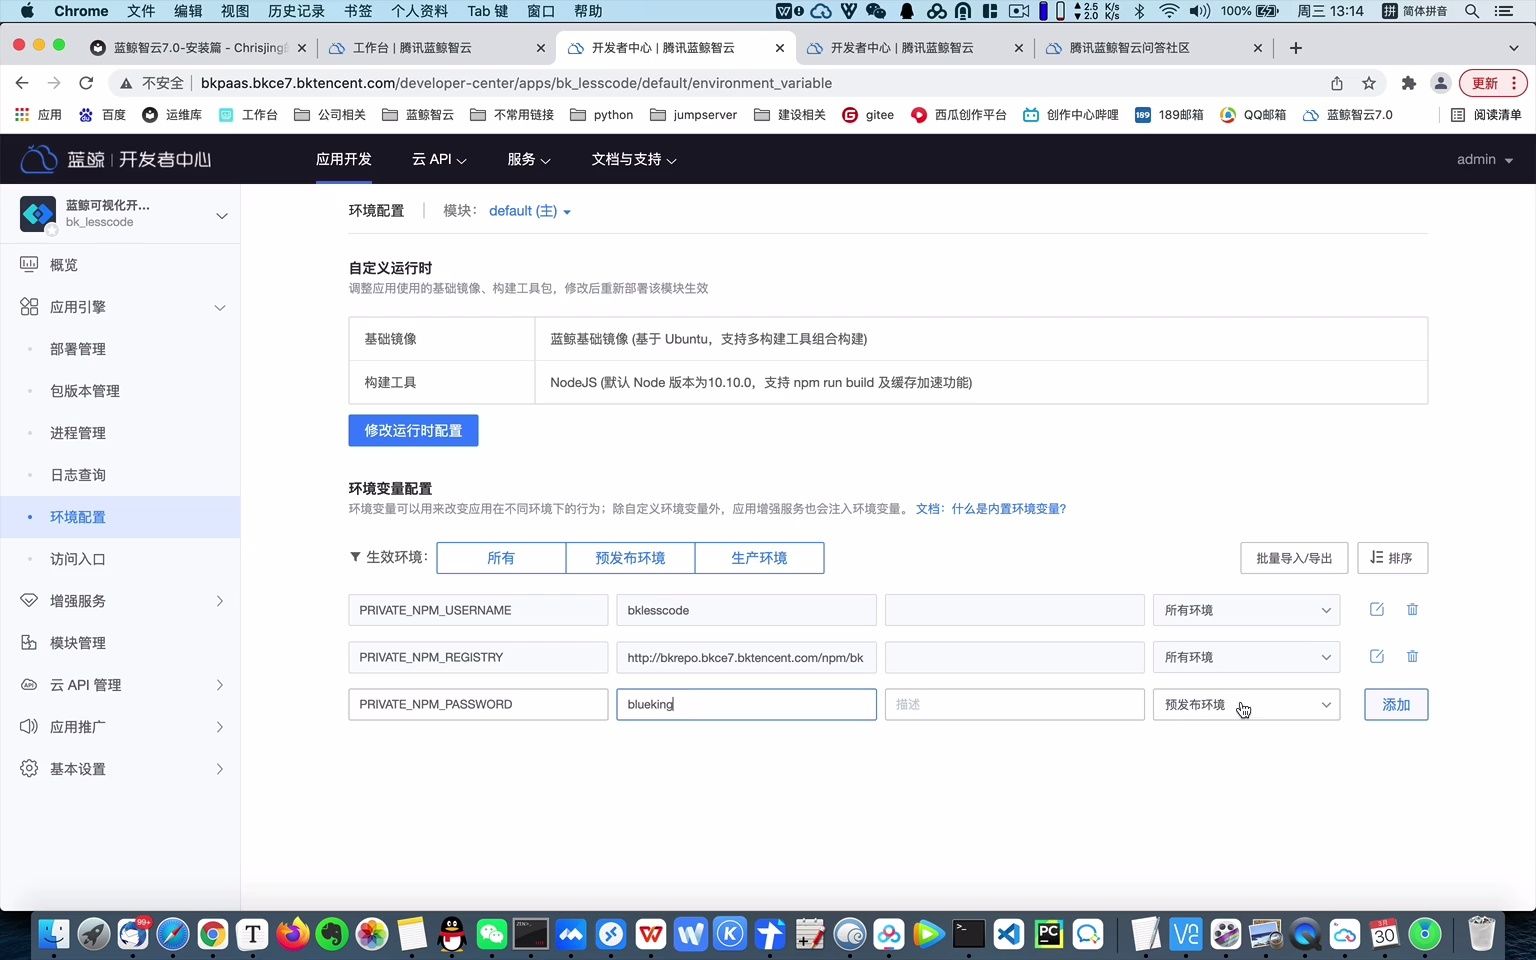Image resolution: width=1536 pixels, height=960 pixels.
Task: Click the PRIVATE_NPM_PASSWORD name field
Action: click(x=478, y=704)
